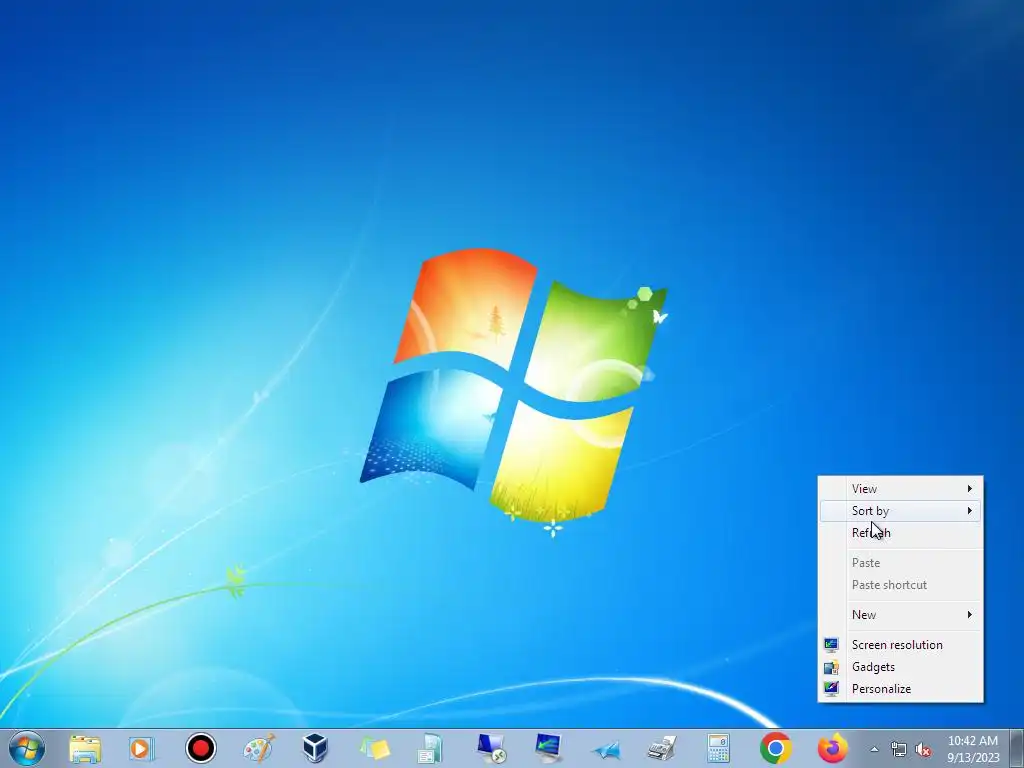This screenshot has height=768, width=1024.
Task: Click the Show Desktop button
Action: [1017, 748]
